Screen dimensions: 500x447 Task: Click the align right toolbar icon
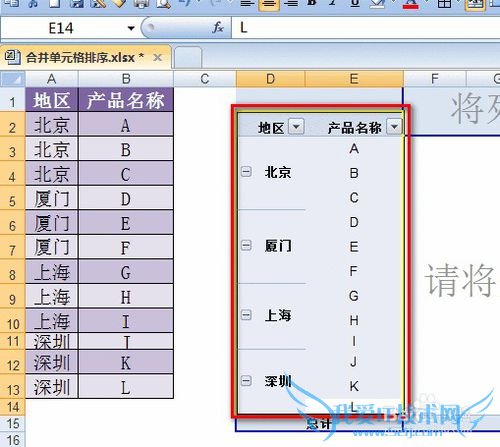tap(291, 4)
